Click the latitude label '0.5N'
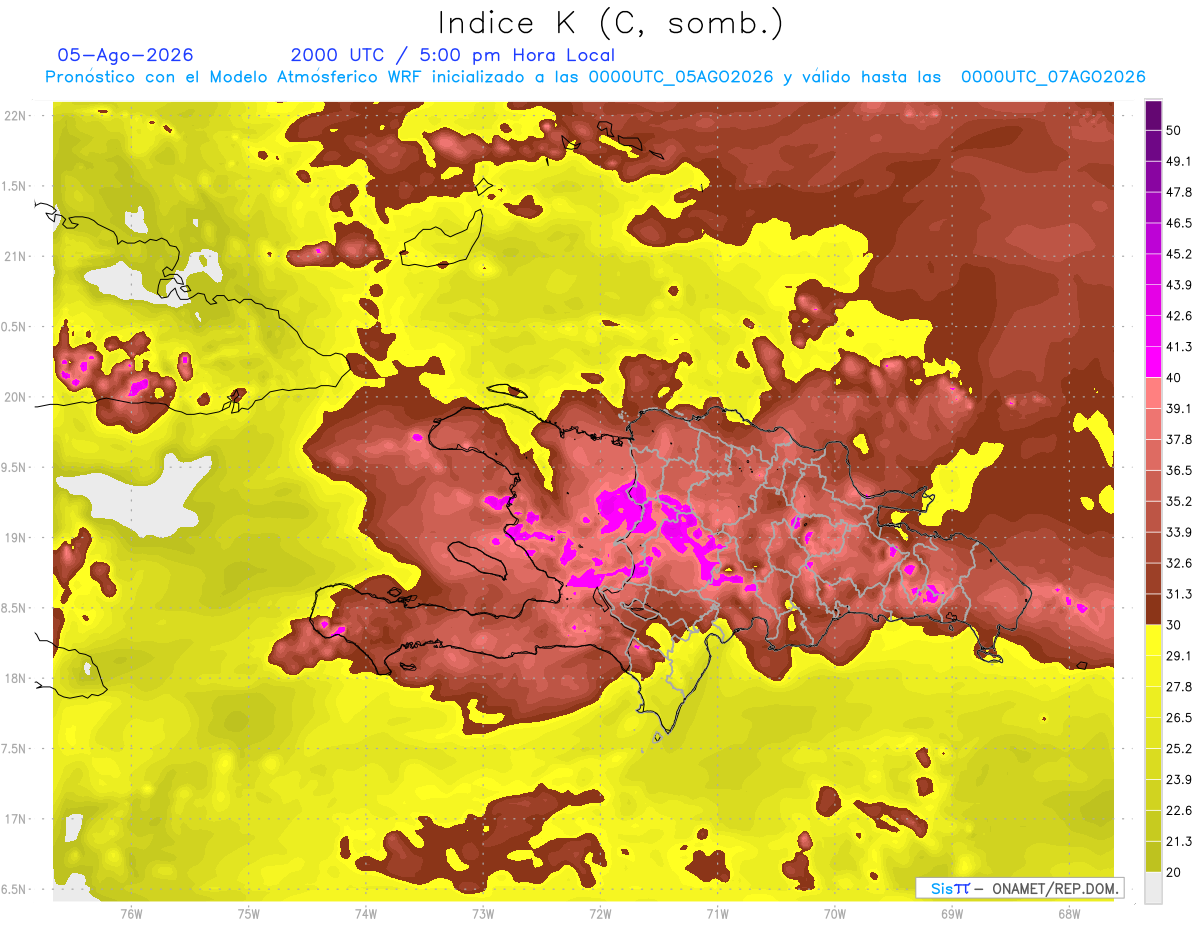The height and width of the screenshot is (927, 1200). click(x=15, y=327)
